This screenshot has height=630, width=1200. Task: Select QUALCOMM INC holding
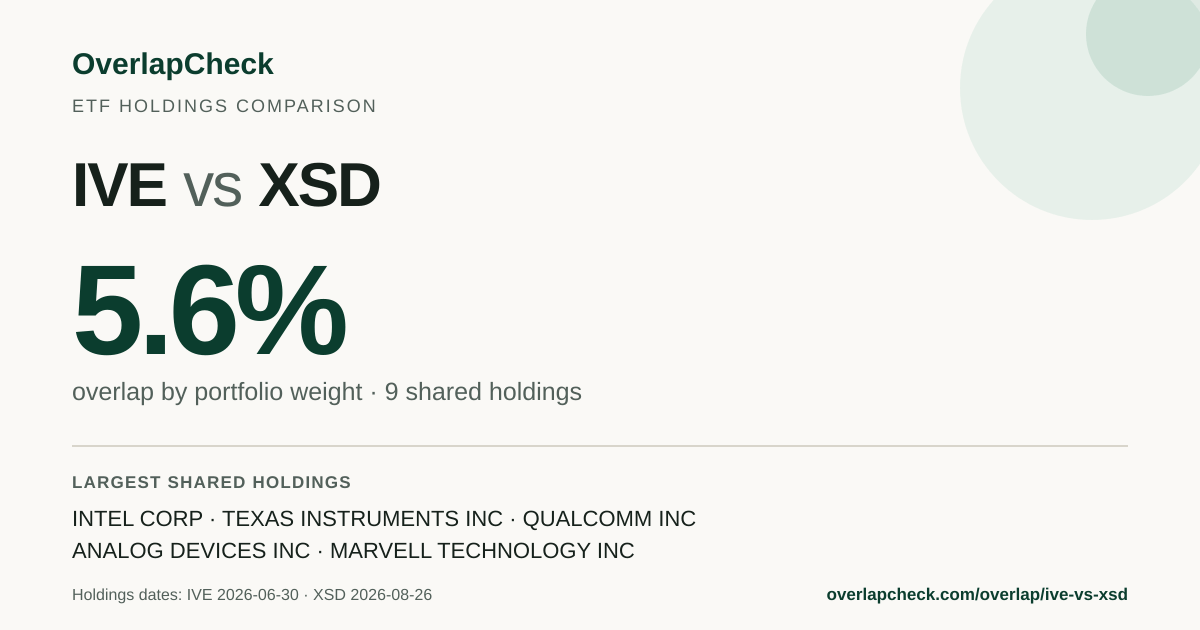[x=609, y=519]
